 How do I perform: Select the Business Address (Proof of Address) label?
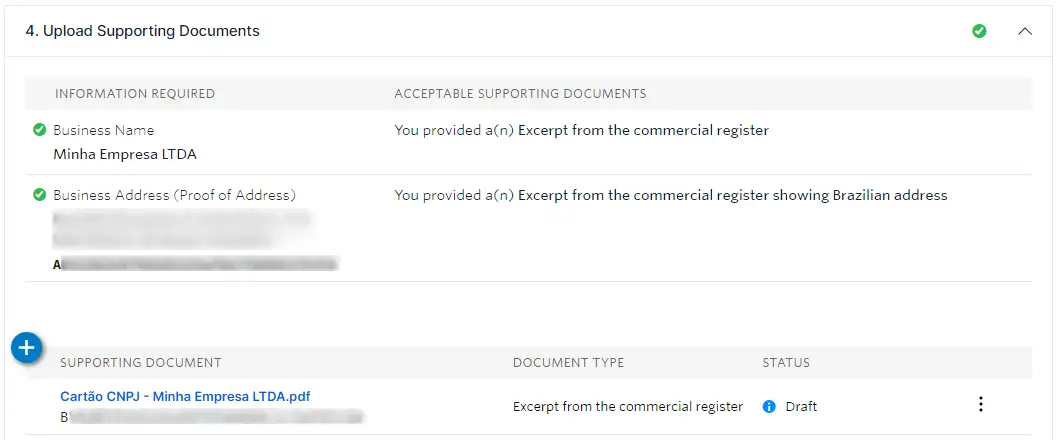tap(174, 195)
